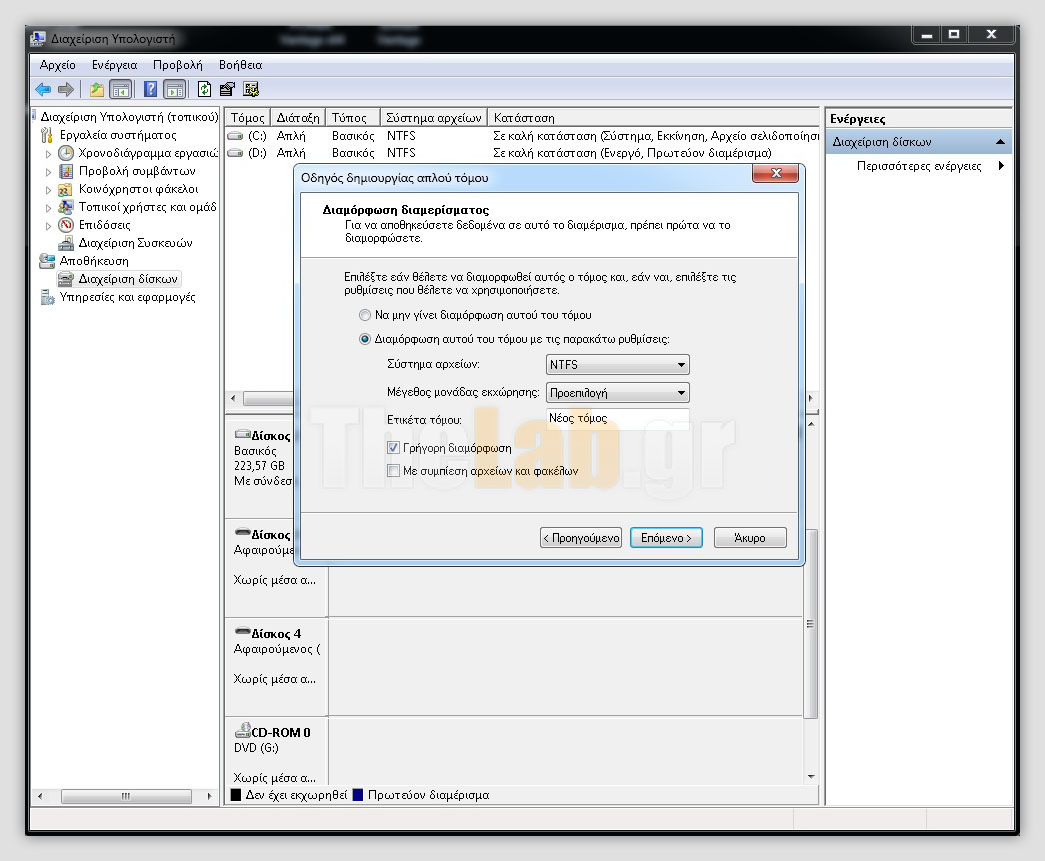Click the Προβολή συμβάντων event viewer icon
The width and height of the screenshot is (1045, 861).
click(66, 171)
